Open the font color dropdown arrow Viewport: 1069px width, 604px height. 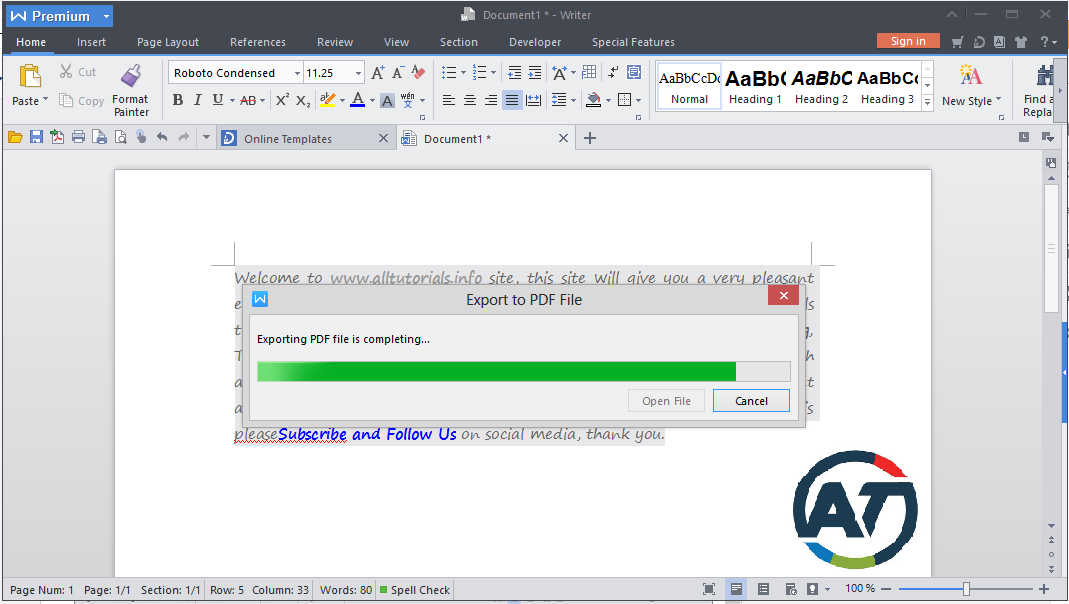372,101
